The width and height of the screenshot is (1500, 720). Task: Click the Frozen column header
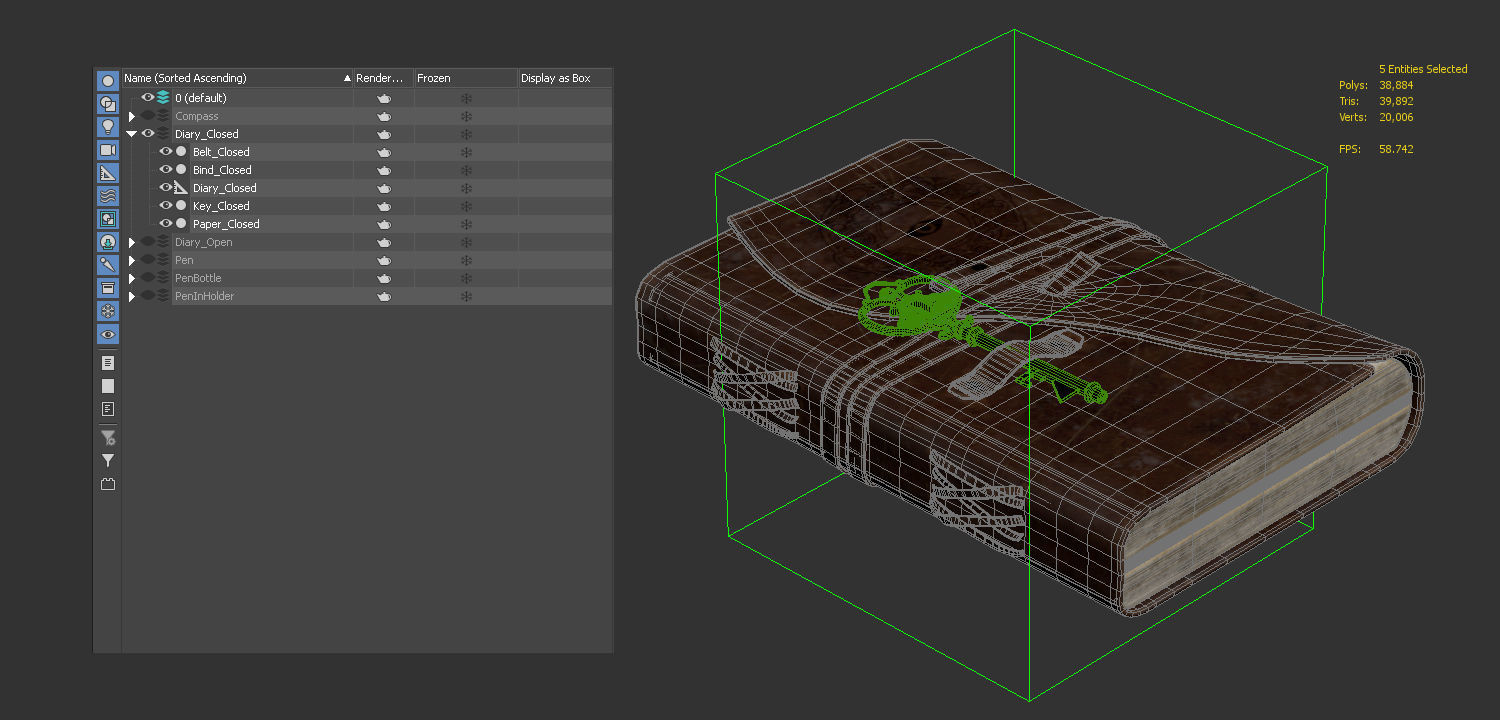pos(466,78)
